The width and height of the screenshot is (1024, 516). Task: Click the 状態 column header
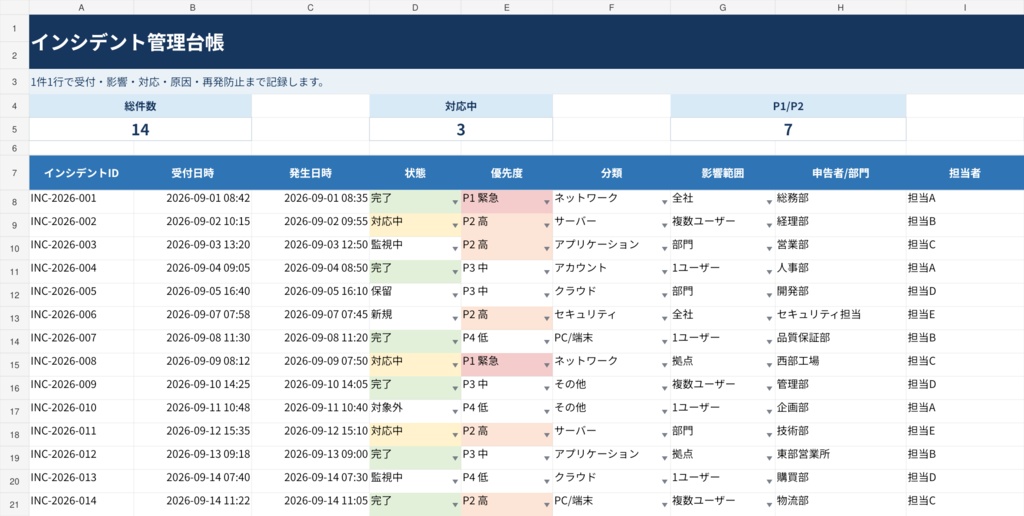tap(415, 173)
